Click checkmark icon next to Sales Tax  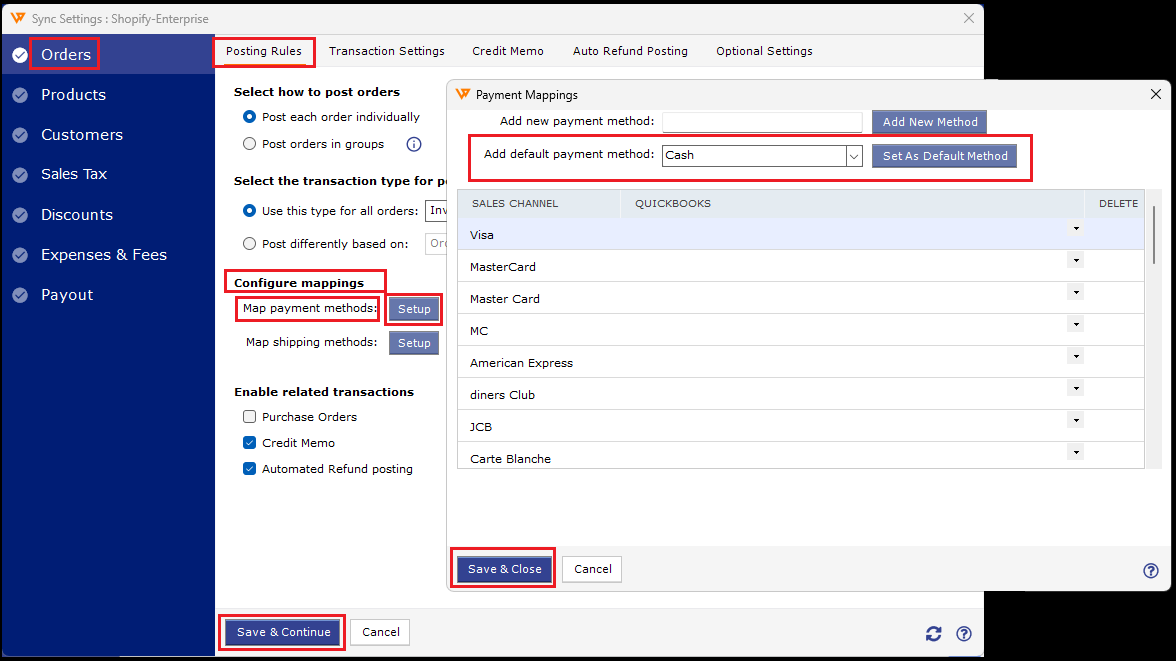coord(20,175)
